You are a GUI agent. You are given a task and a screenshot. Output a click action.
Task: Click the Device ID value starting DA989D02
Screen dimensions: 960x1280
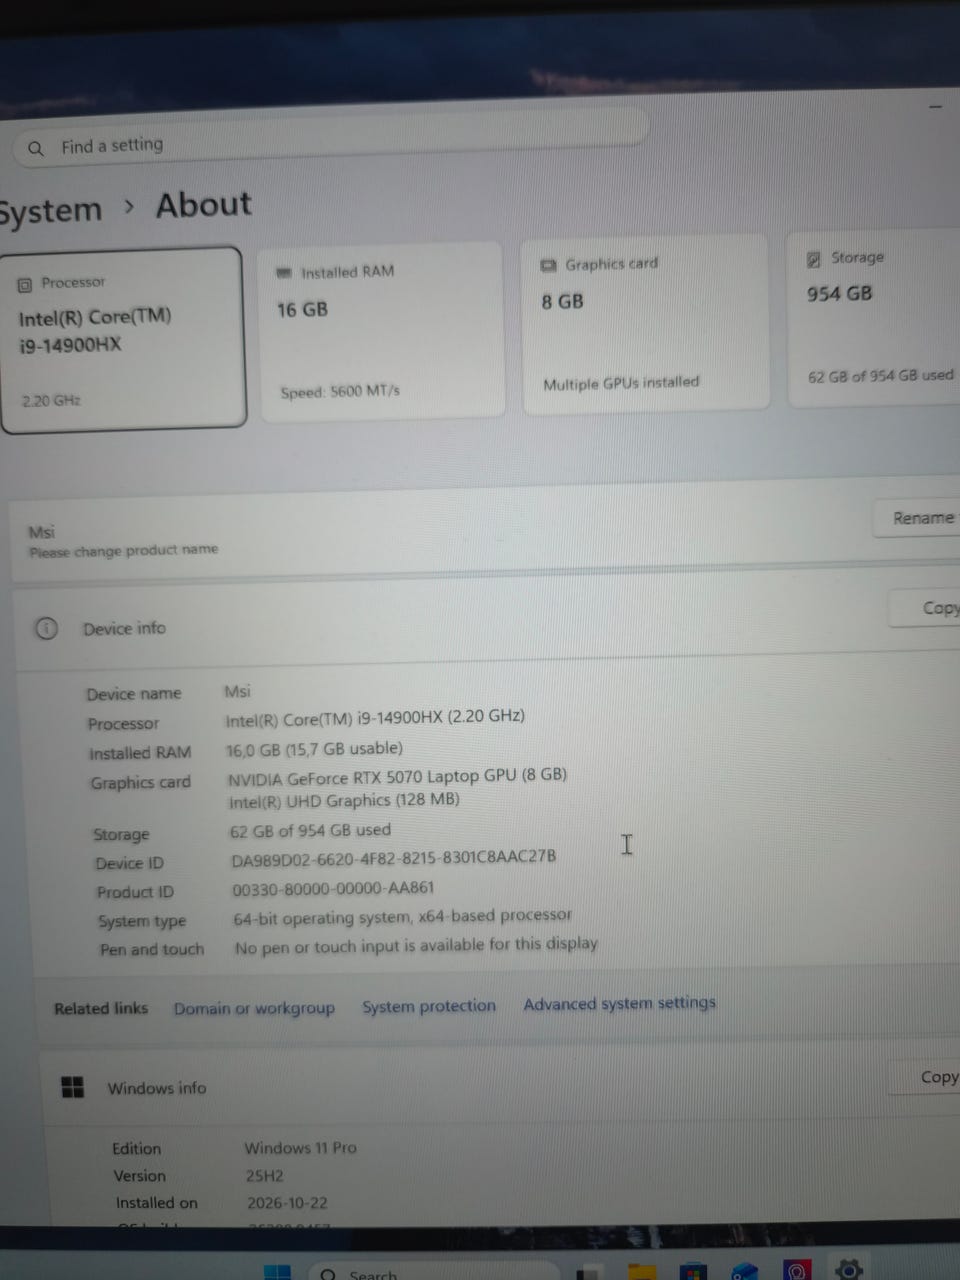pyautogui.click(x=394, y=858)
